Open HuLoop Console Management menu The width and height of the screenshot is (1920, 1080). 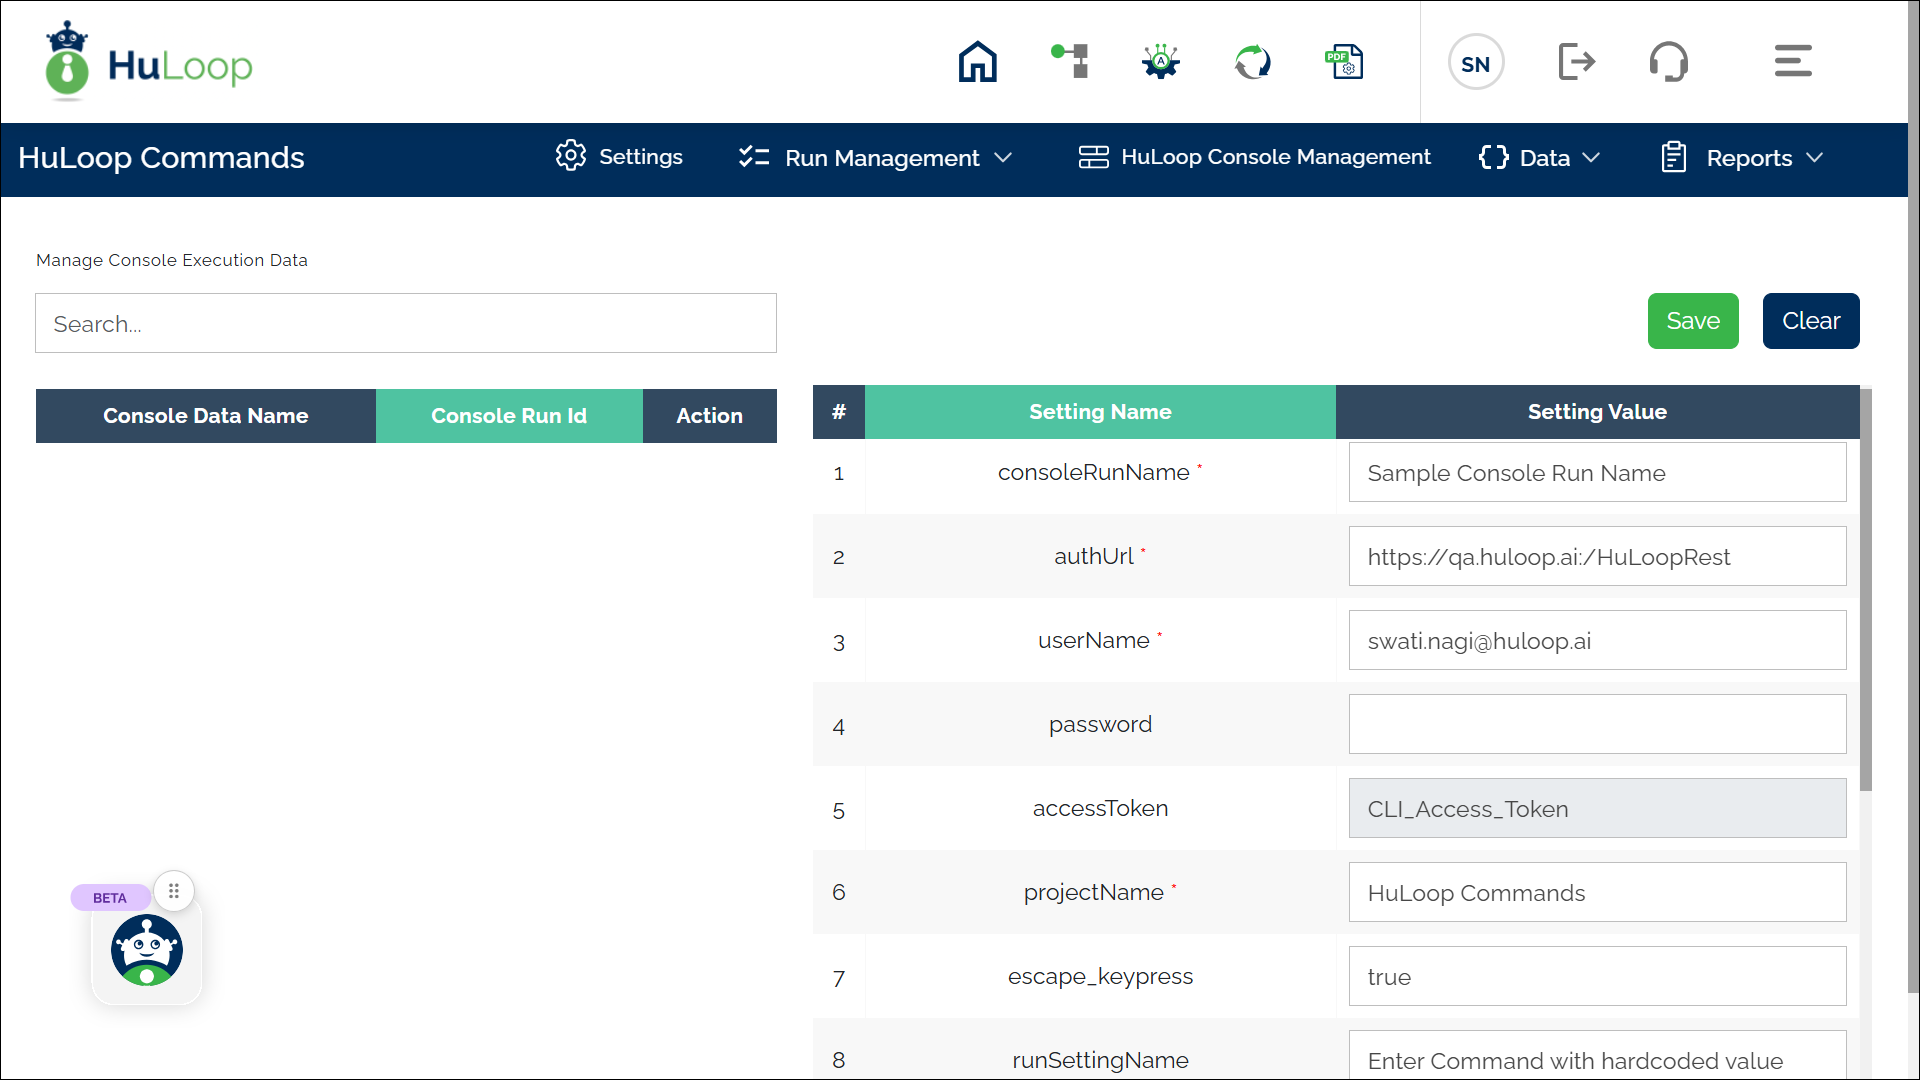point(1255,157)
